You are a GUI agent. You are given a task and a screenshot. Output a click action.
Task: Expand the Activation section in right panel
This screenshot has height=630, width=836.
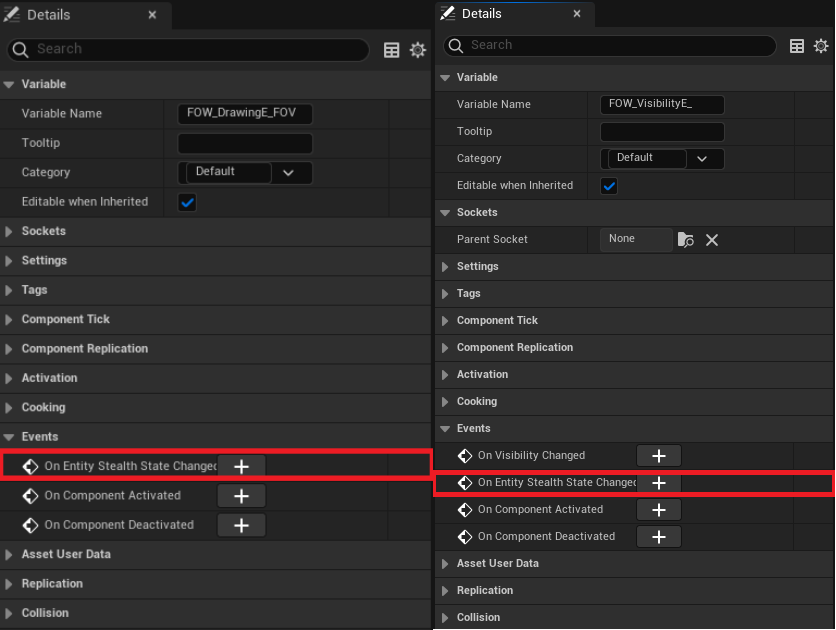445,375
